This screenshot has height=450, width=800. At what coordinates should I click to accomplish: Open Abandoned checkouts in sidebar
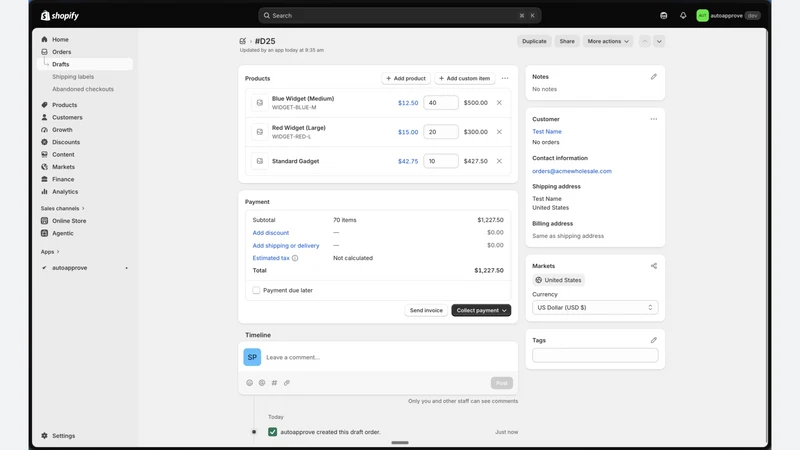[x=85, y=89]
